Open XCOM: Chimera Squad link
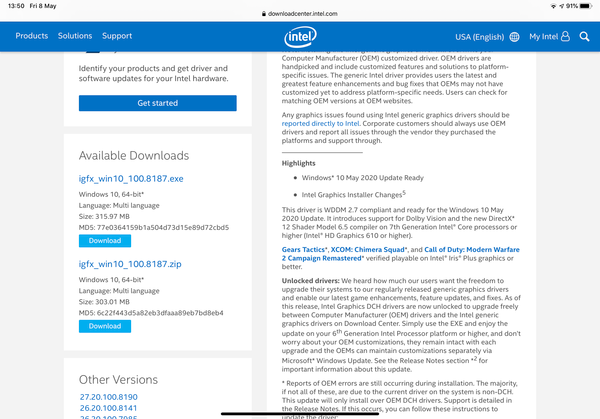Viewport: 600px width, 419px height. tap(368, 249)
